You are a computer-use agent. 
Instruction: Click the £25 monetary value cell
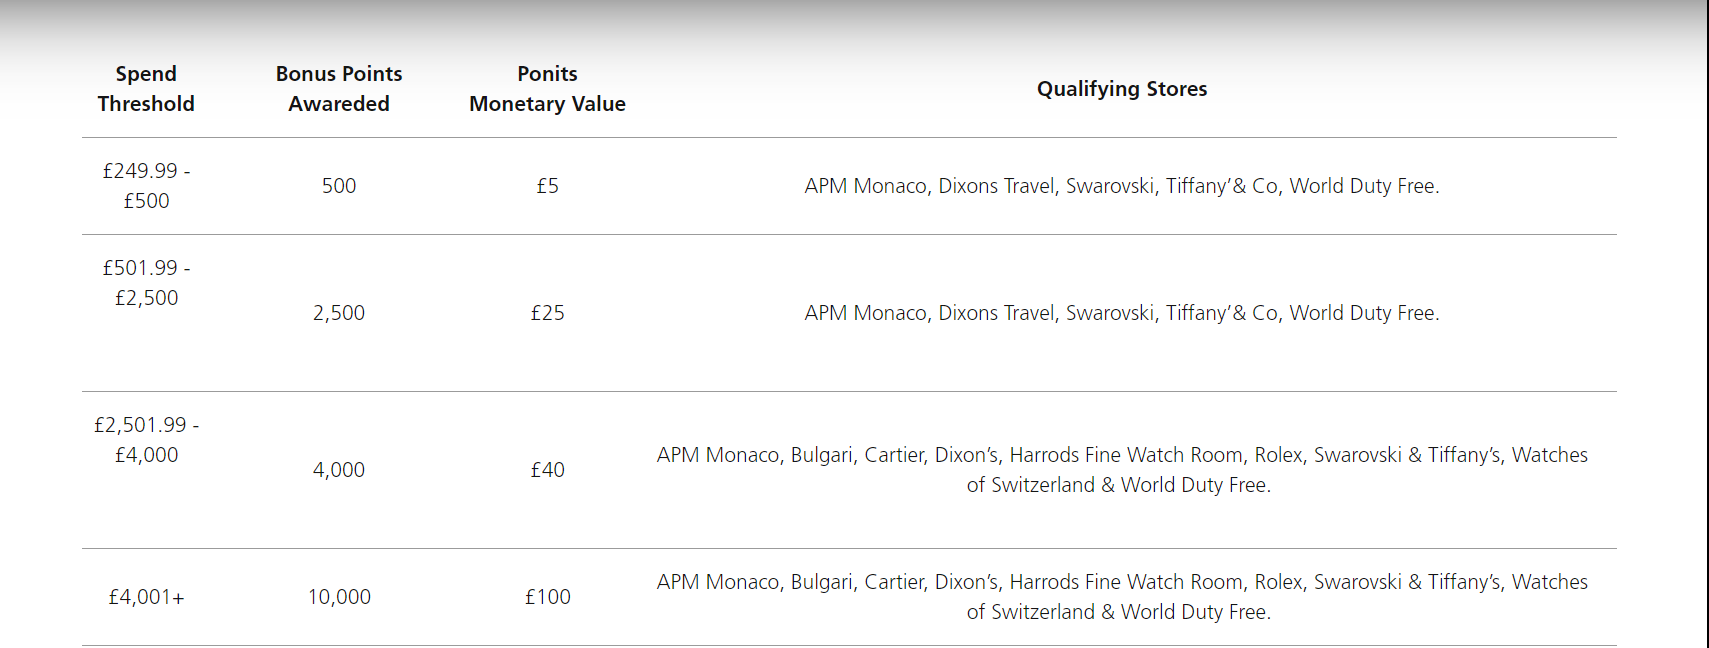tap(547, 313)
